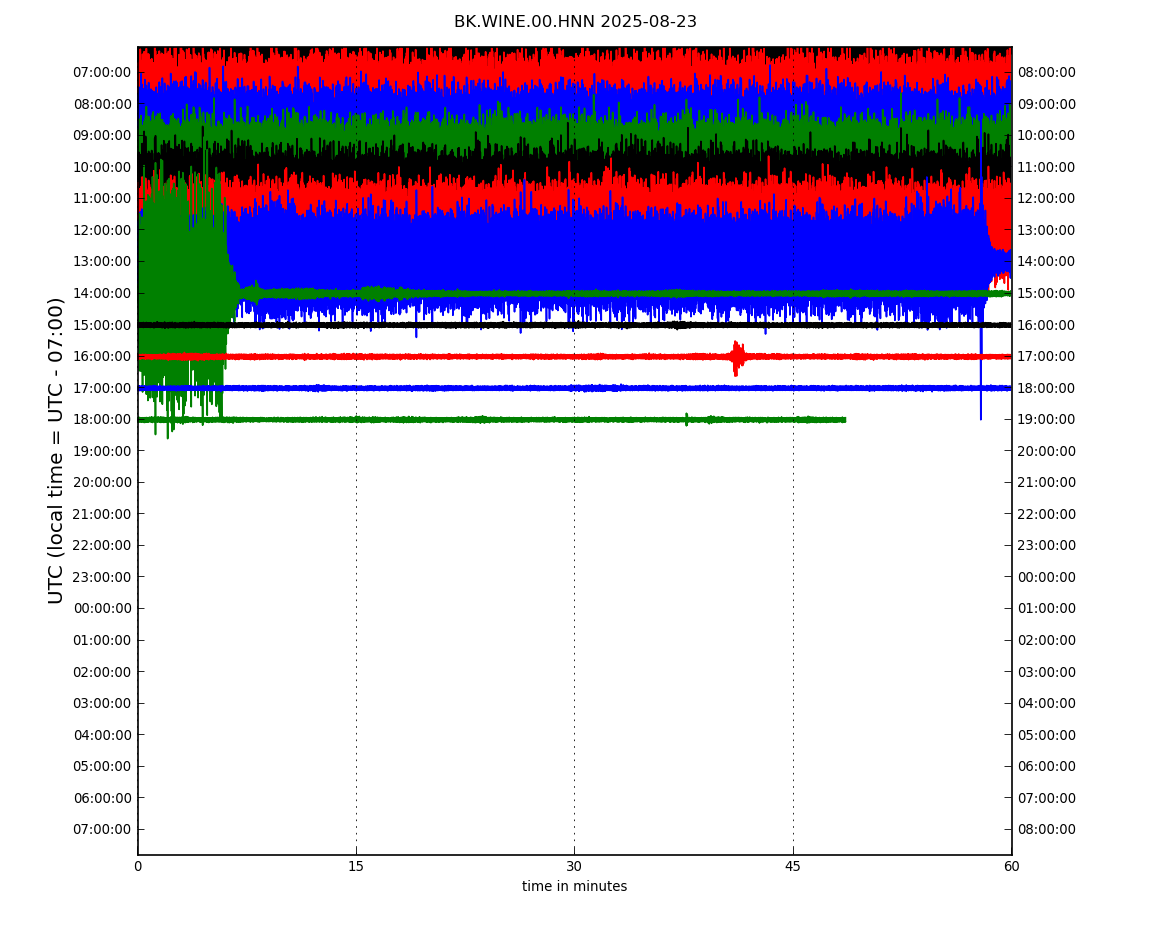The height and width of the screenshot is (950, 1150).
Task: Click the x-axis tick label 60
Action: [1011, 866]
